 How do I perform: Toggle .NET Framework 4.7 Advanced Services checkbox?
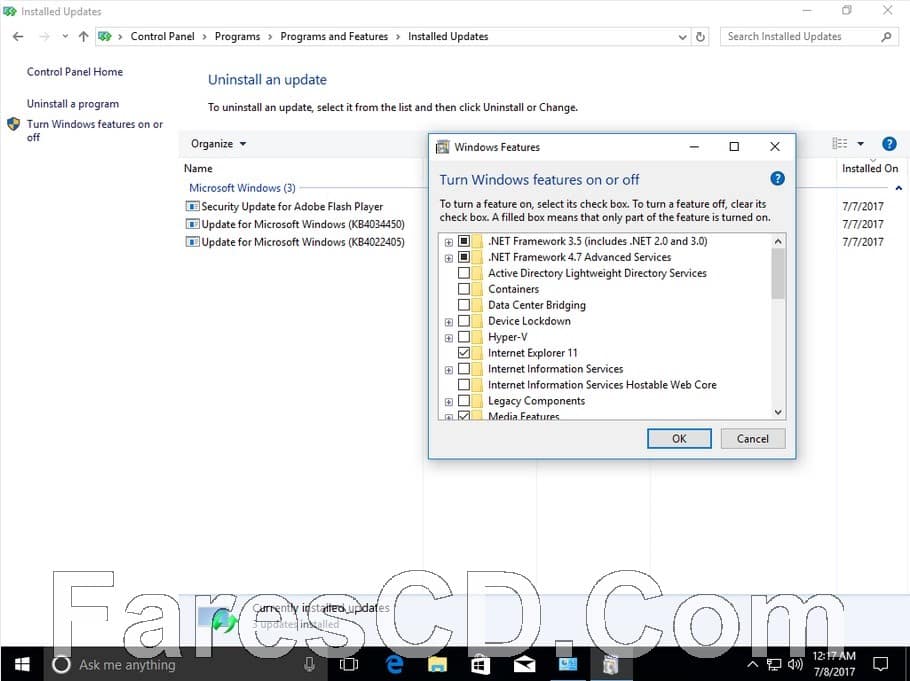[x=464, y=256]
